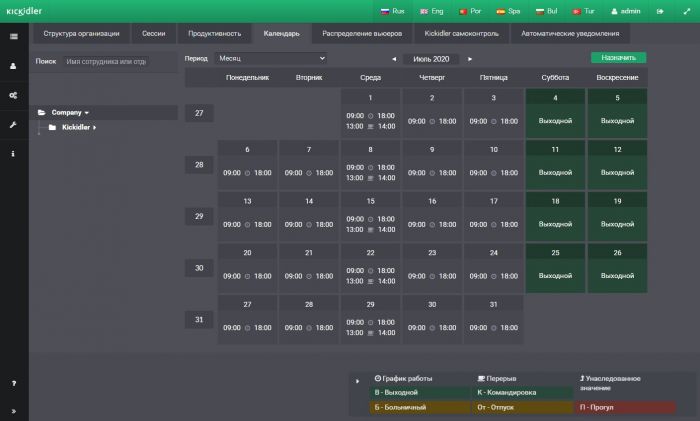
Task: Open the help question mark icon
Action: click(x=14, y=383)
